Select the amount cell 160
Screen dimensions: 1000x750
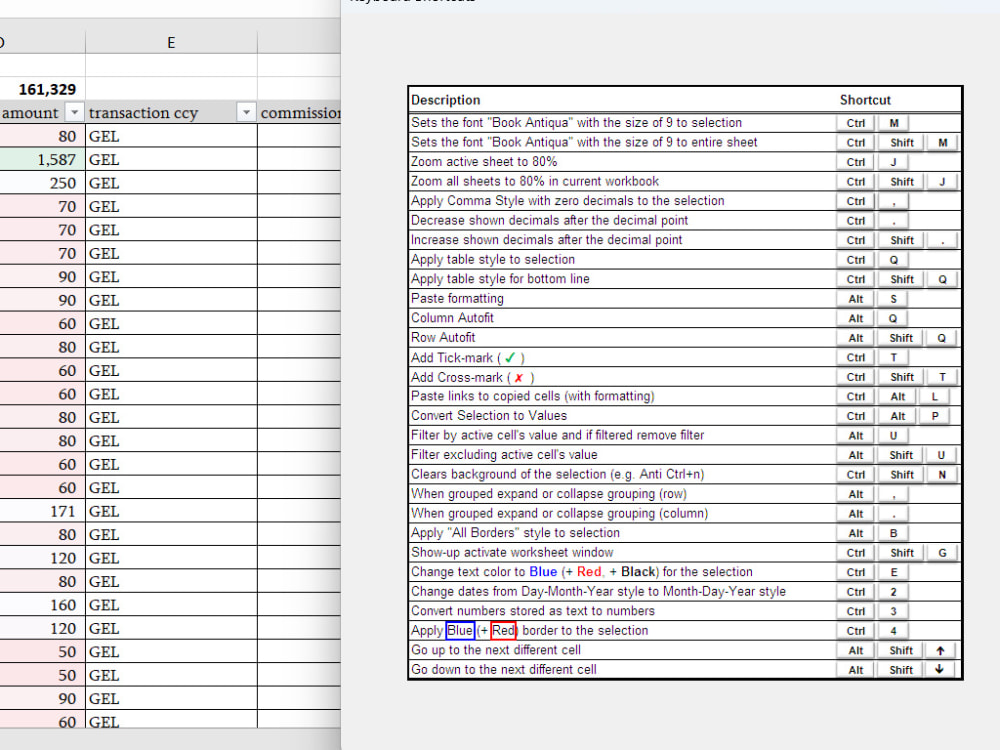click(x=42, y=605)
